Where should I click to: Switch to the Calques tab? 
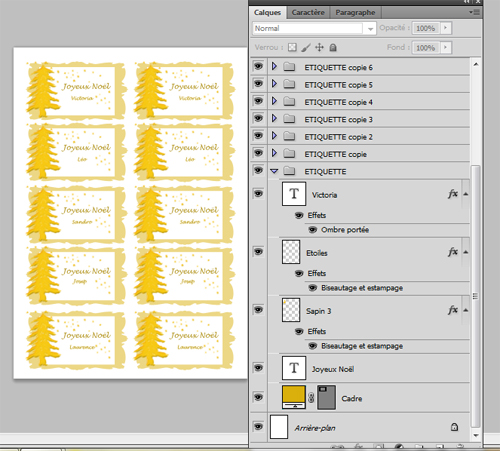[x=267, y=13]
